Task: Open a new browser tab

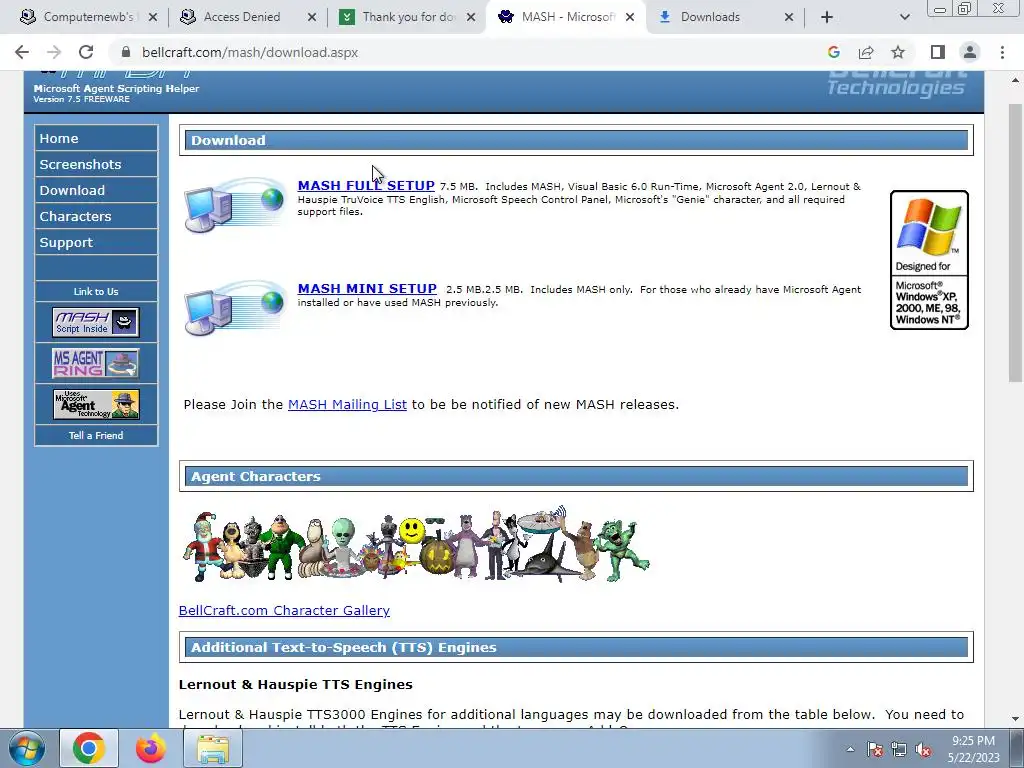Action: pos(827,17)
